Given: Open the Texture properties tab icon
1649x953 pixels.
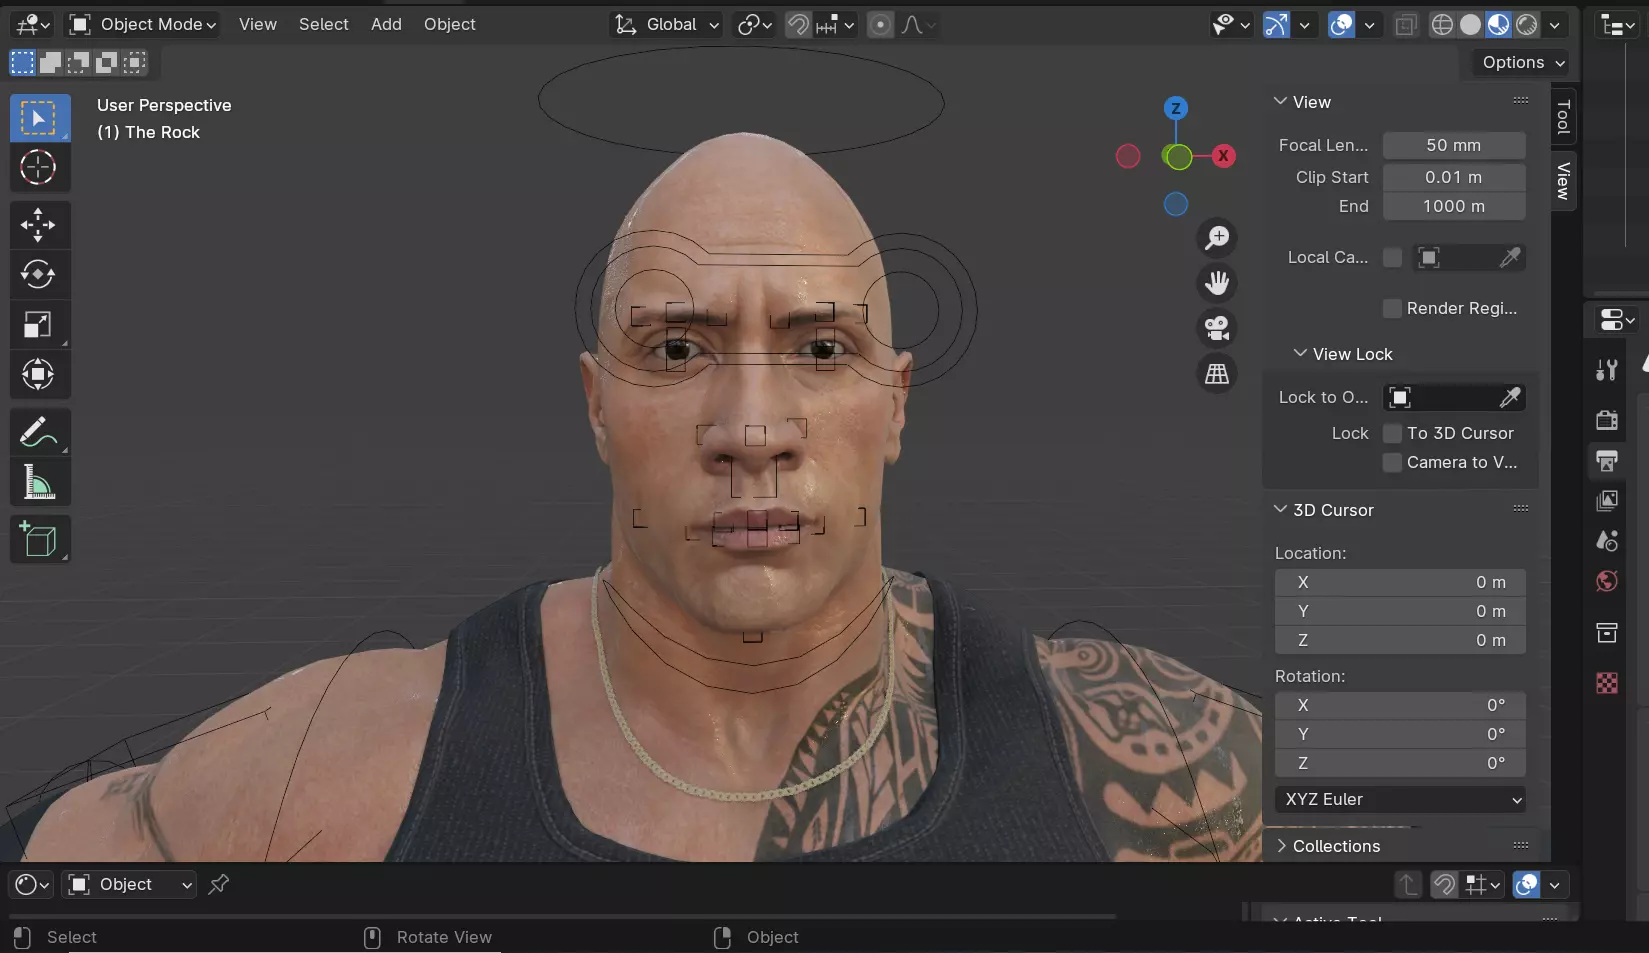Looking at the screenshot, I should point(1607,683).
